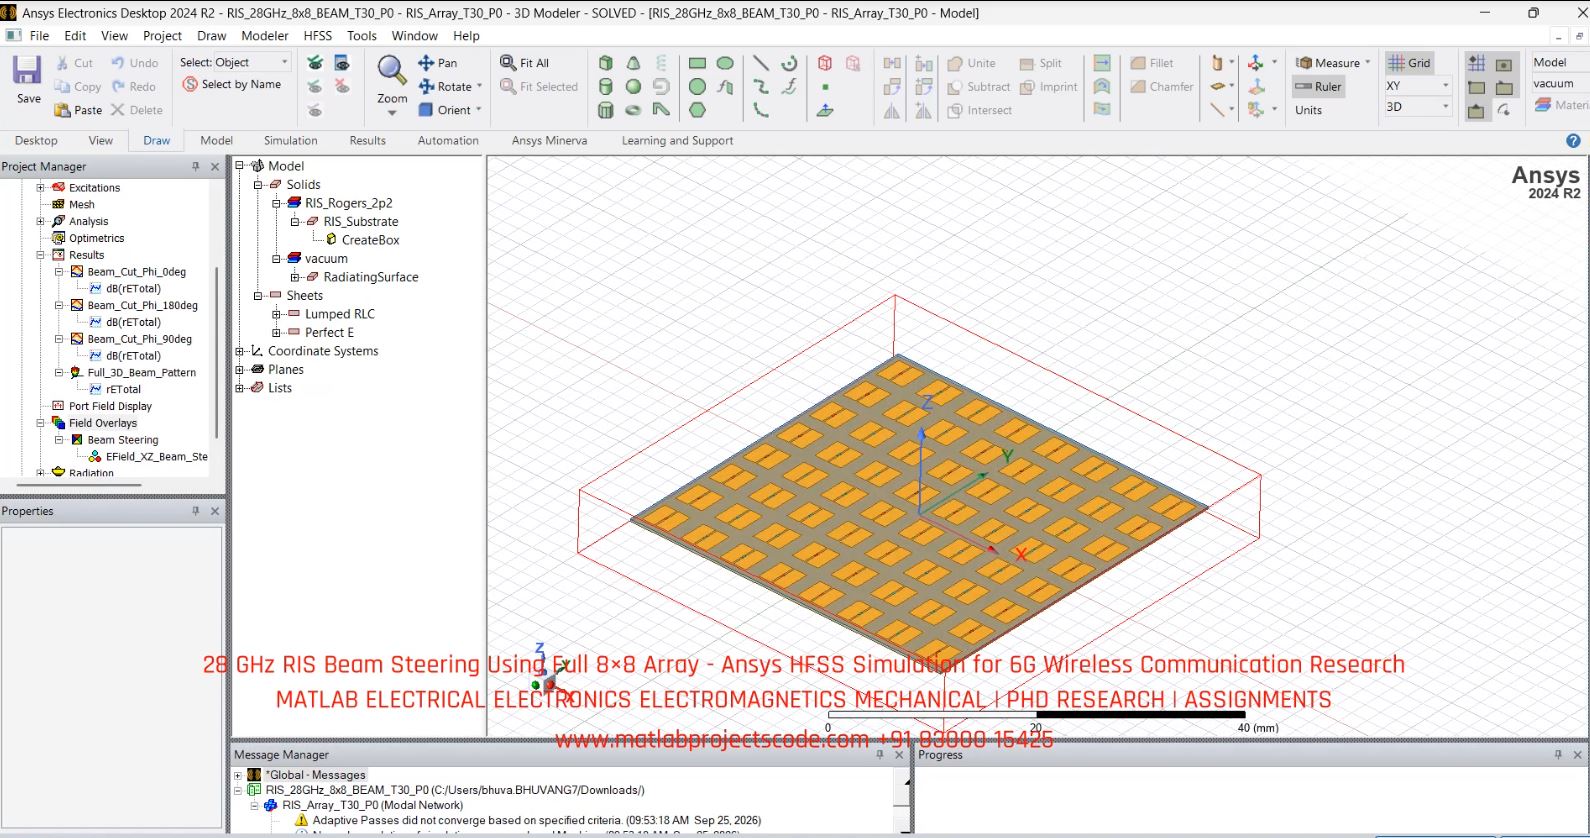Open the 3D movement mode dropdown
The height and width of the screenshot is (838, 1590).
(1417, 107)
